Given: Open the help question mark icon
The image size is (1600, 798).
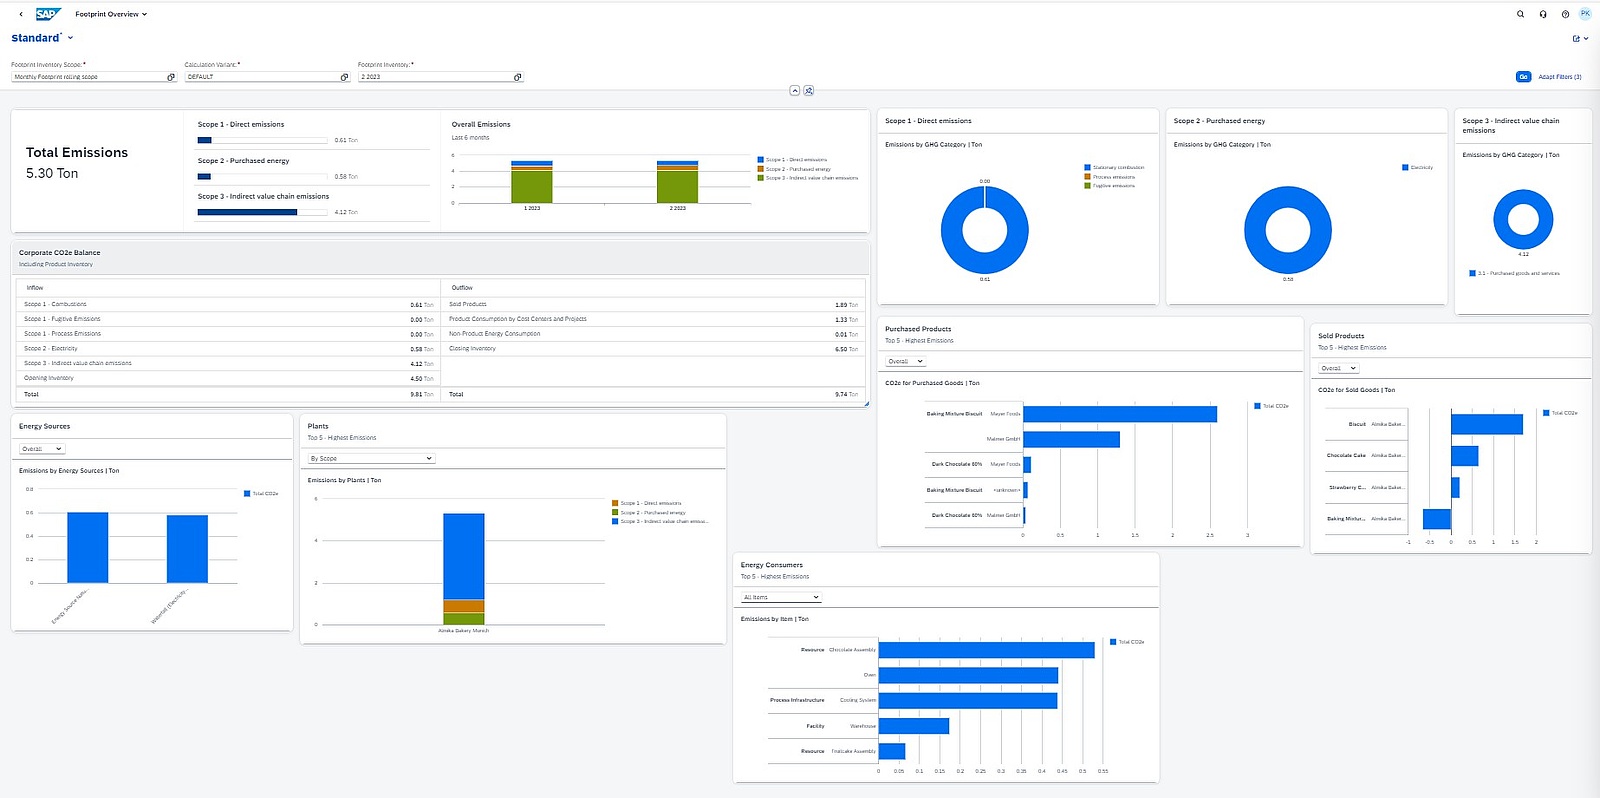Looking at the screenshot, I should pos(1565,14).
